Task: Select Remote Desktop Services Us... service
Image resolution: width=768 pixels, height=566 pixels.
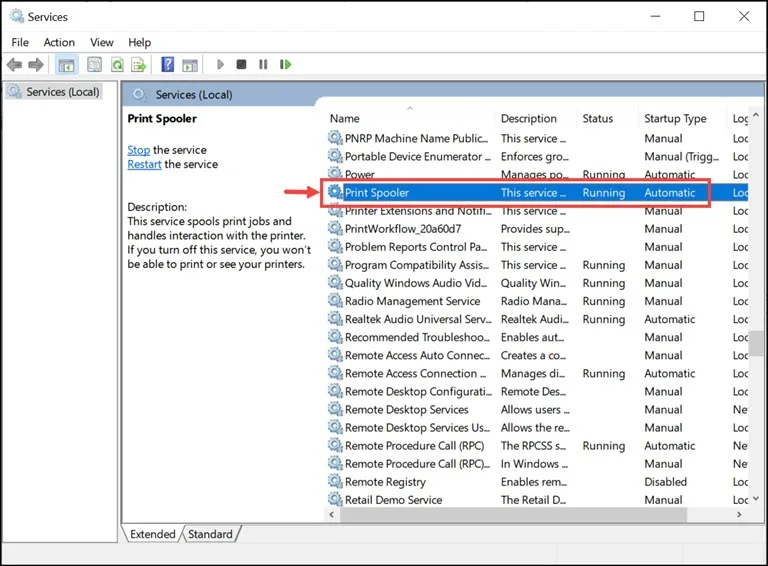Action: click(x=417, y=427)
